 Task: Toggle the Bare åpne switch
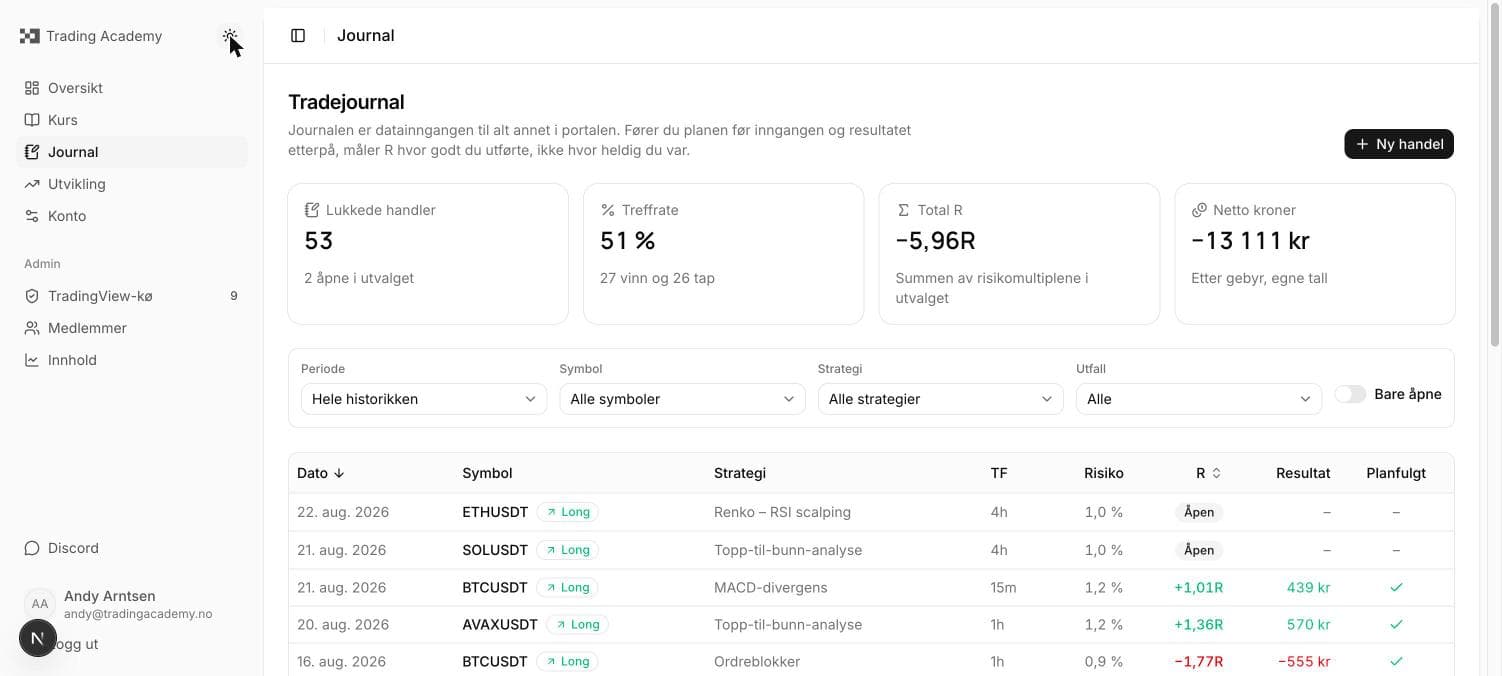(x=1350, y=394)
